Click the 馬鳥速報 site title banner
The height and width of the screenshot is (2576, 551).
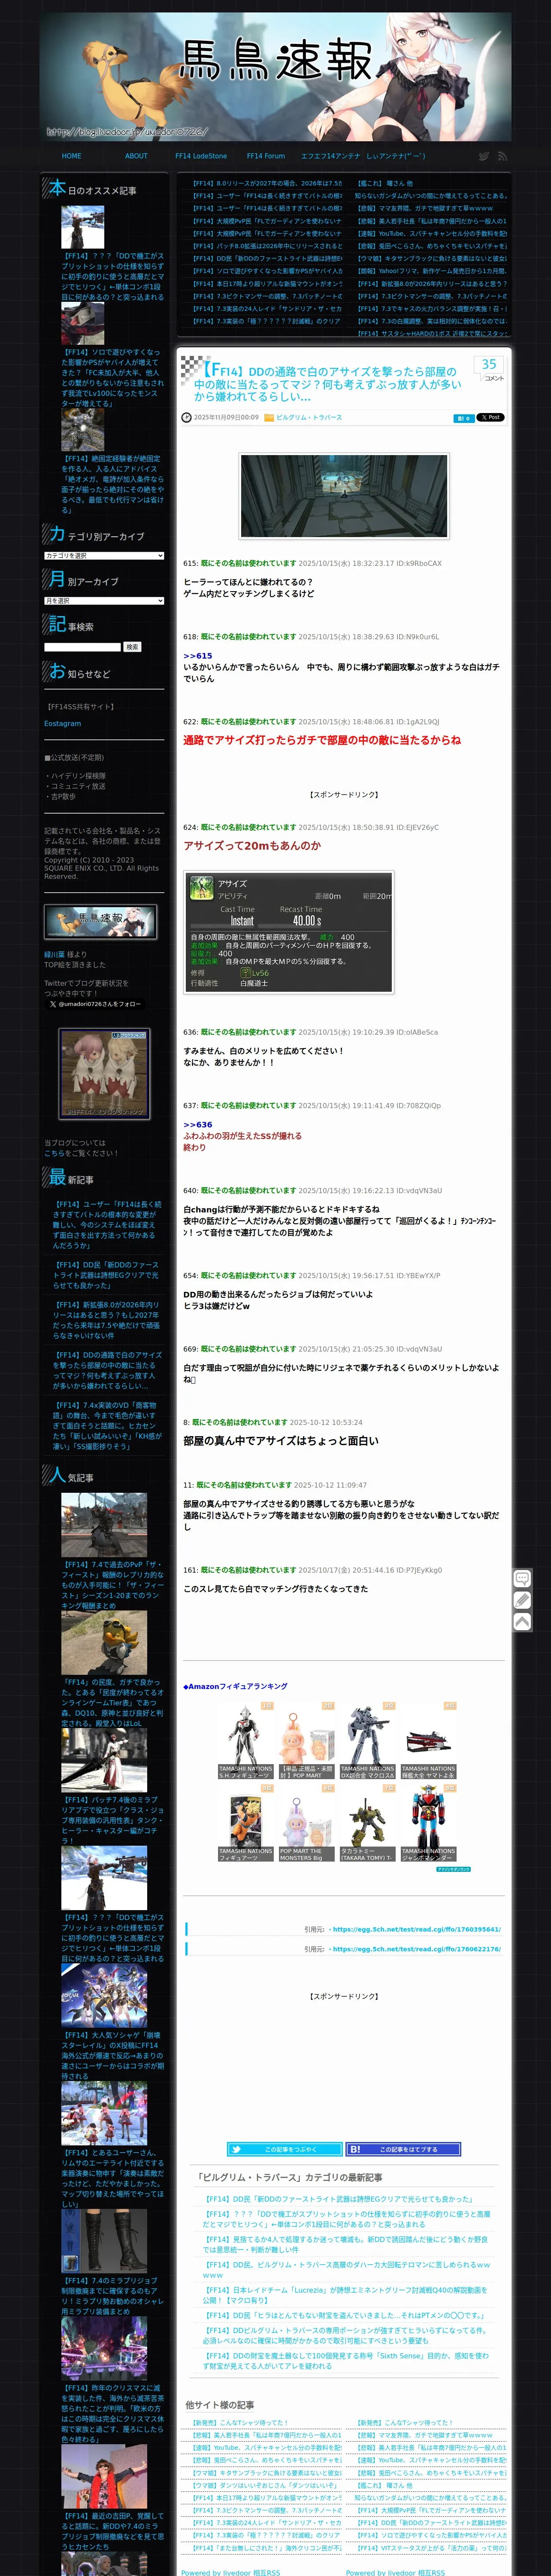pyautogui.click(x=275, y=76)
